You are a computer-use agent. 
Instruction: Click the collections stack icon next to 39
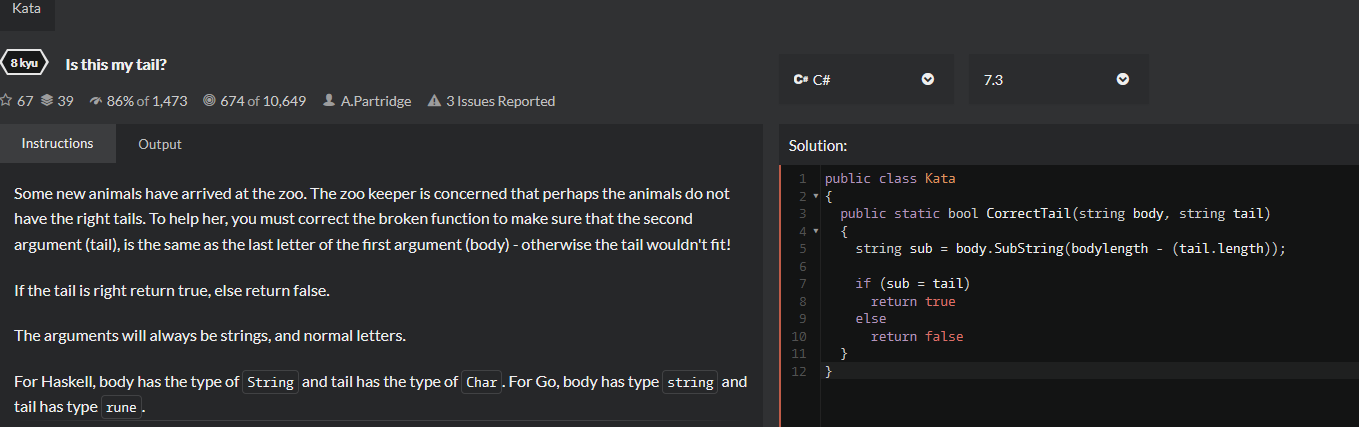coord(47,101)
